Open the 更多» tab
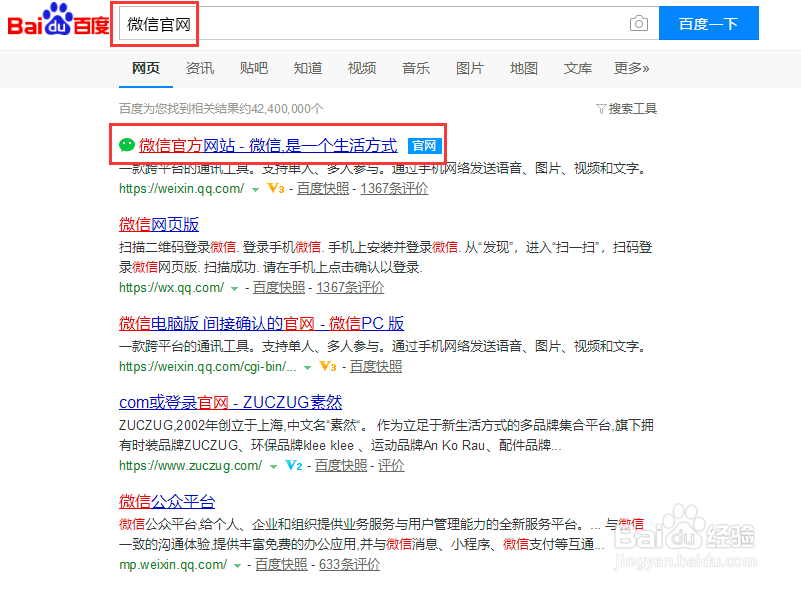 (631, 68)
